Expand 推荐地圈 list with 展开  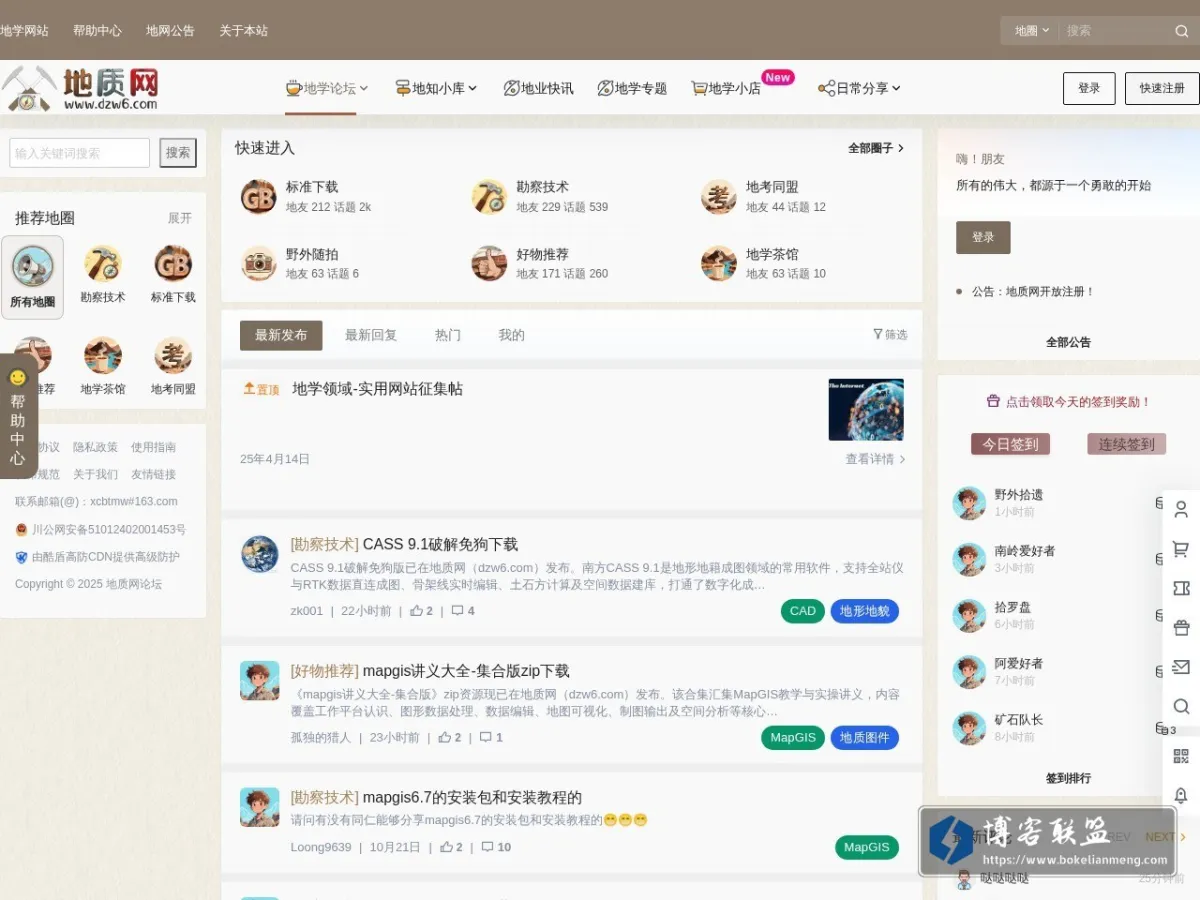click(x=180, y=218)
